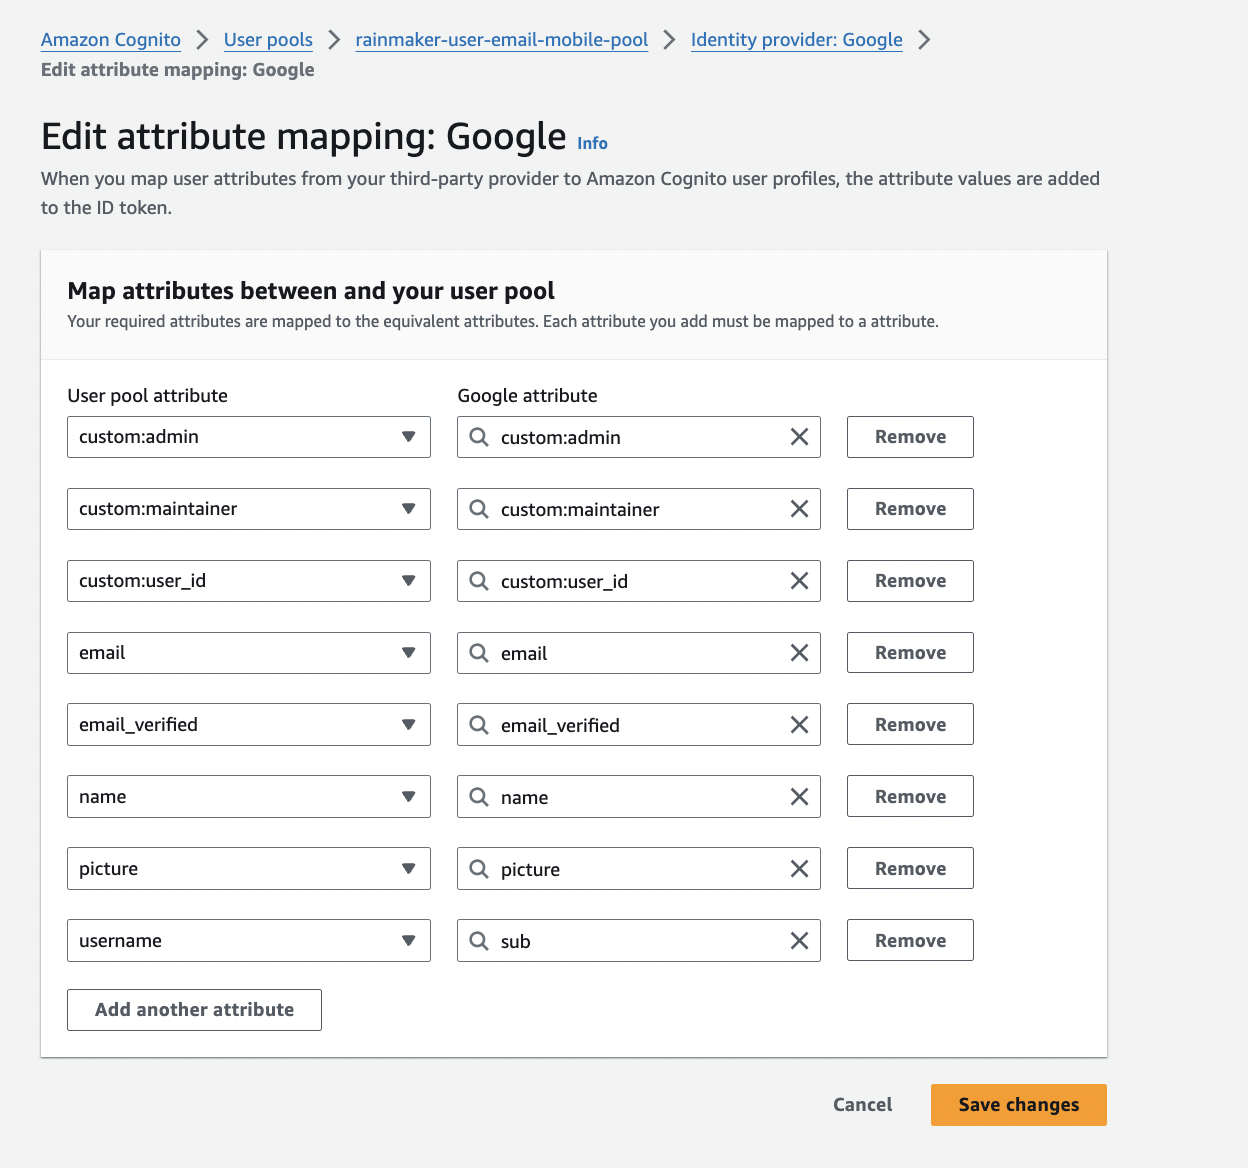The width and height of the screenshot is (1248, 1168).
Task: Remove the custom:maintainer mapping row
Action: [910, 509]
